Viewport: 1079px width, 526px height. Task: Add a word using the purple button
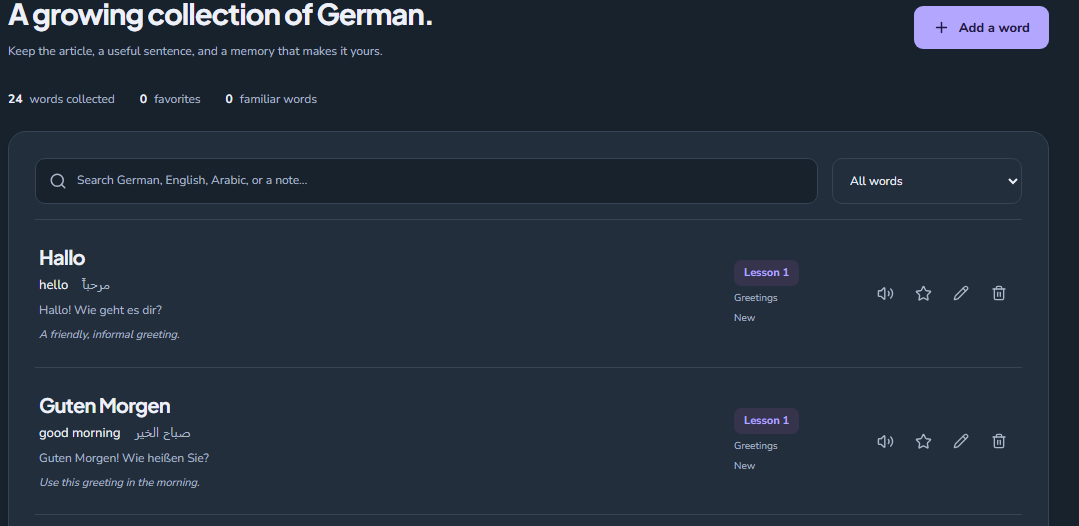pyautogui.click(x=981, y=28)
